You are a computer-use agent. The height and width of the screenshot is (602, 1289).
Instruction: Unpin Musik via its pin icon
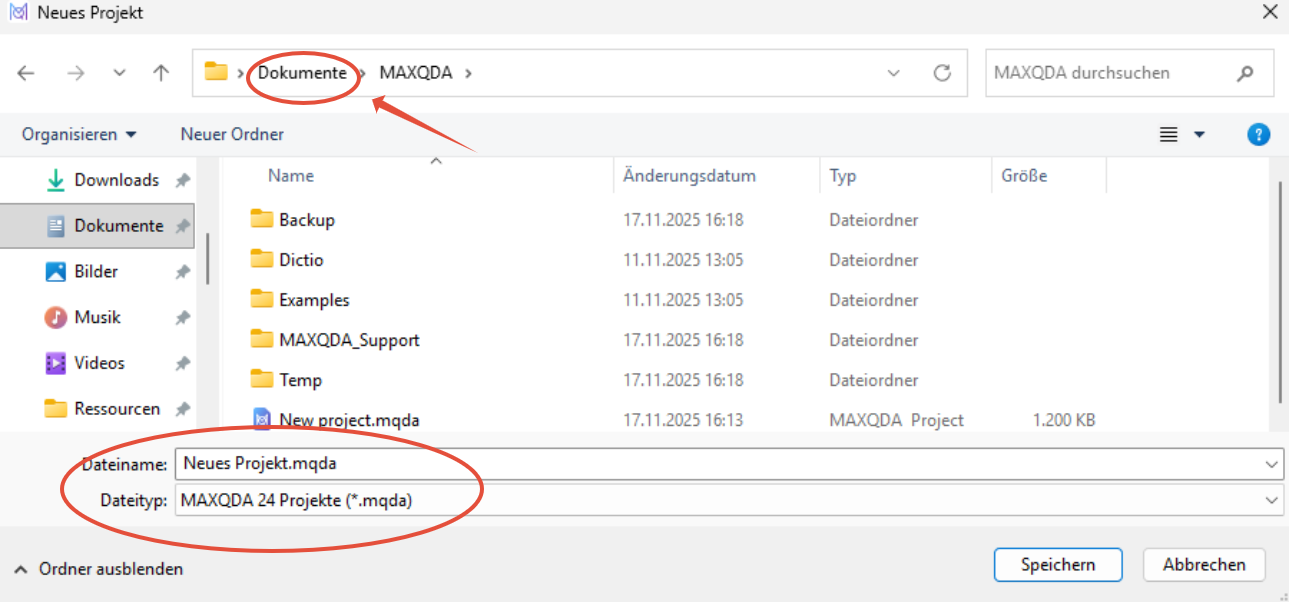(x=182, y=318)
